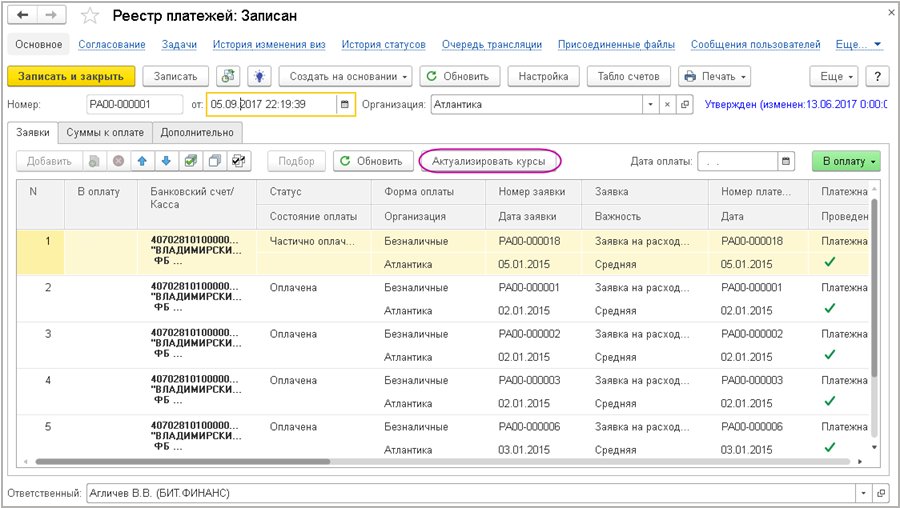900x508 pixels.
Task: Open the calendar picker for the document date
Action: (x=344, y=104)
